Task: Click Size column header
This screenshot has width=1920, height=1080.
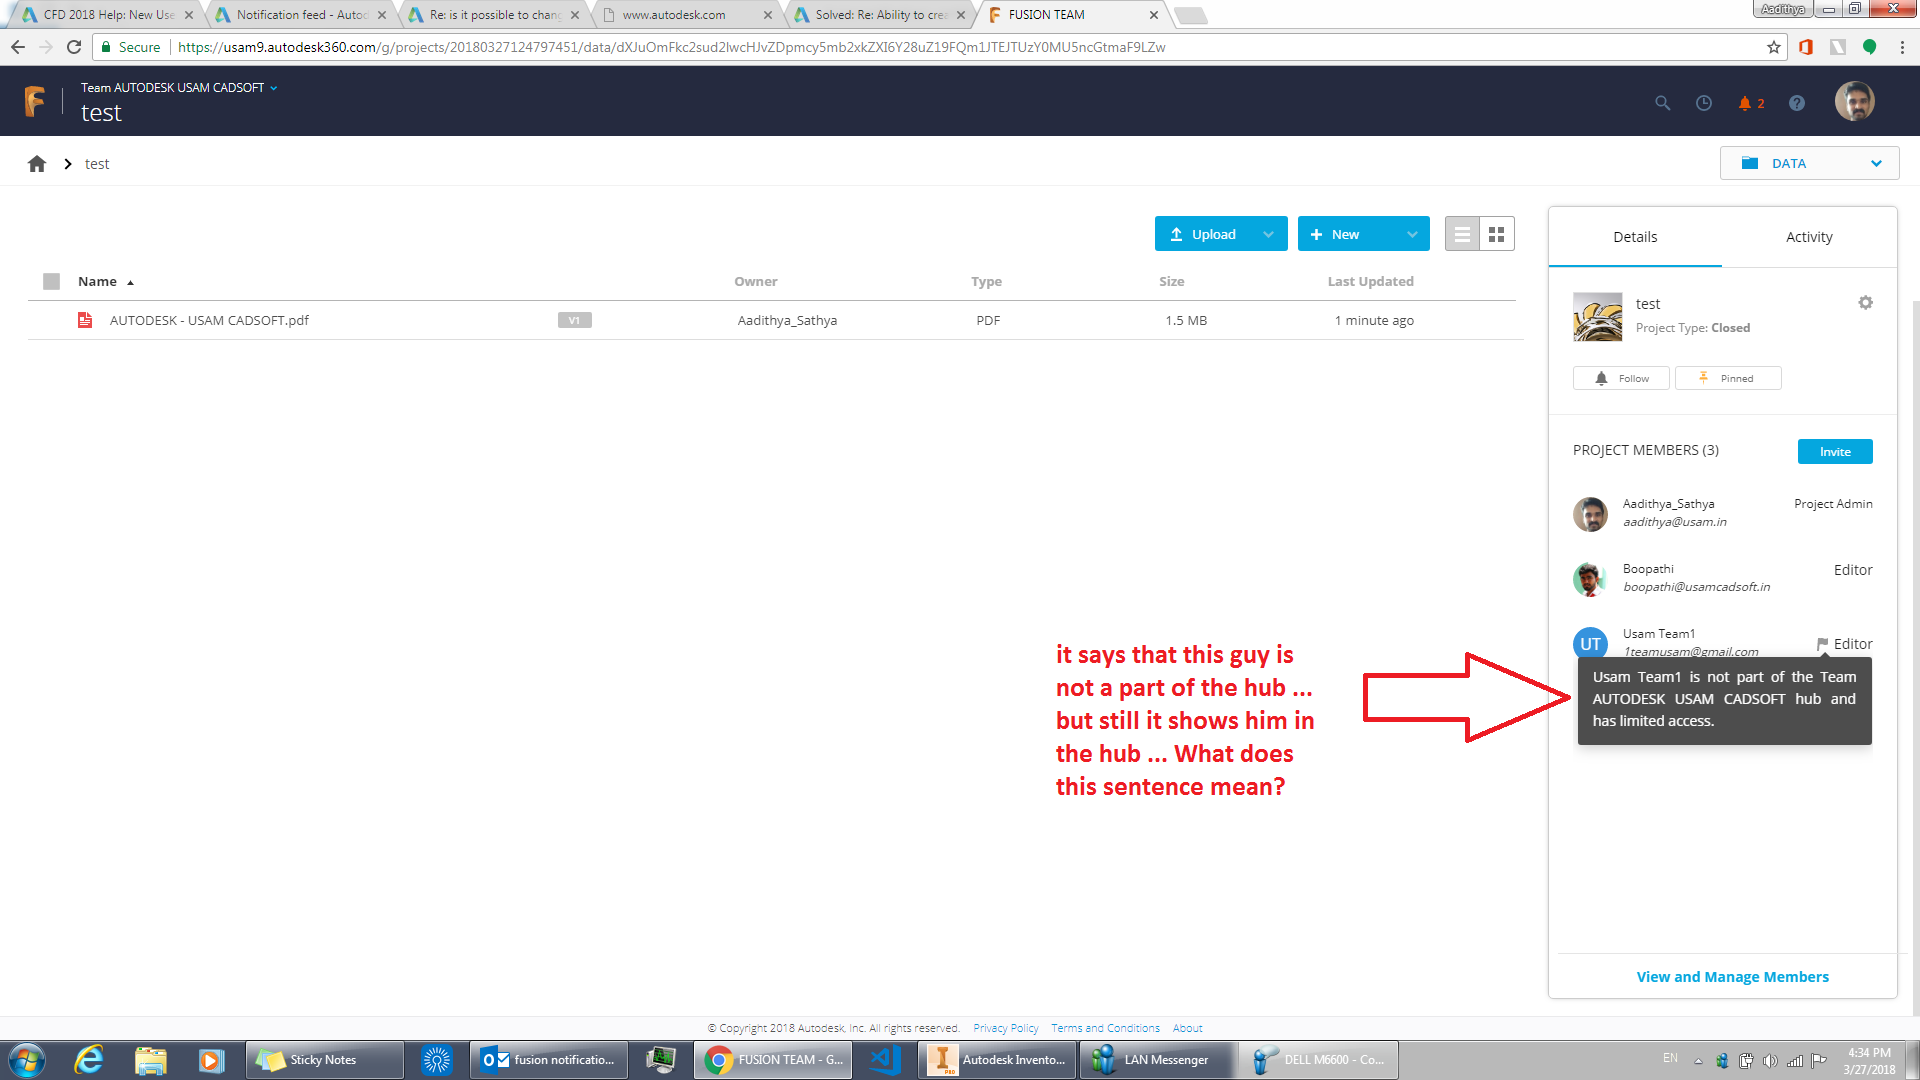Action: pos(1171,281)
